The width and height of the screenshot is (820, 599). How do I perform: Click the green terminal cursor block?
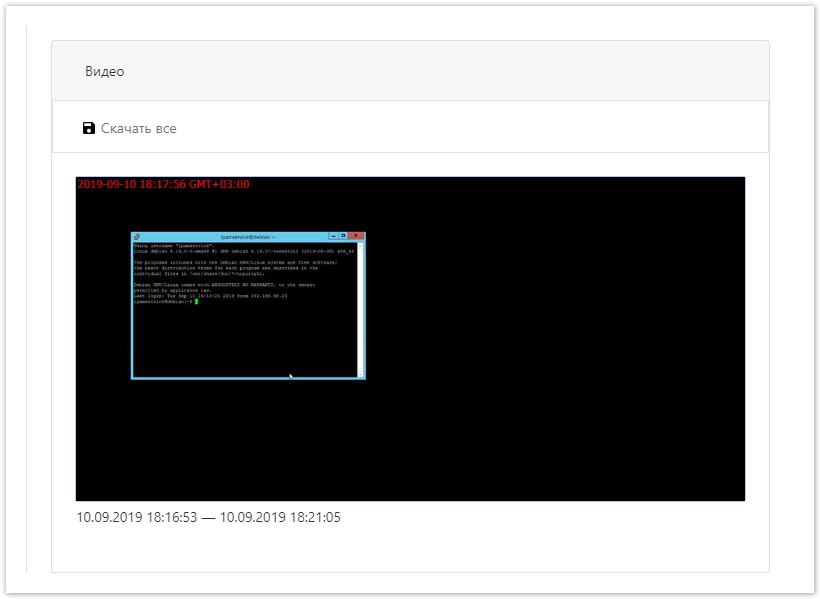(x=197, y=301)
